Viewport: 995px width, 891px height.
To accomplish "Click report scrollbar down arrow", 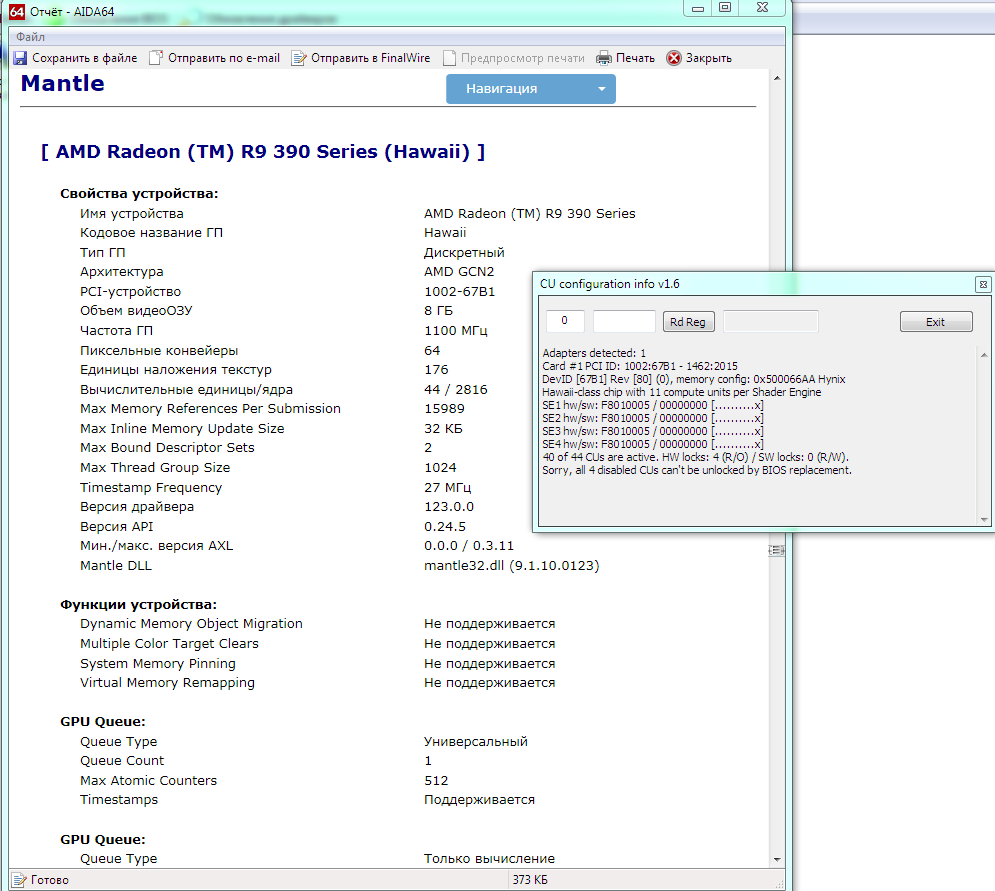I will click(777, 860).
